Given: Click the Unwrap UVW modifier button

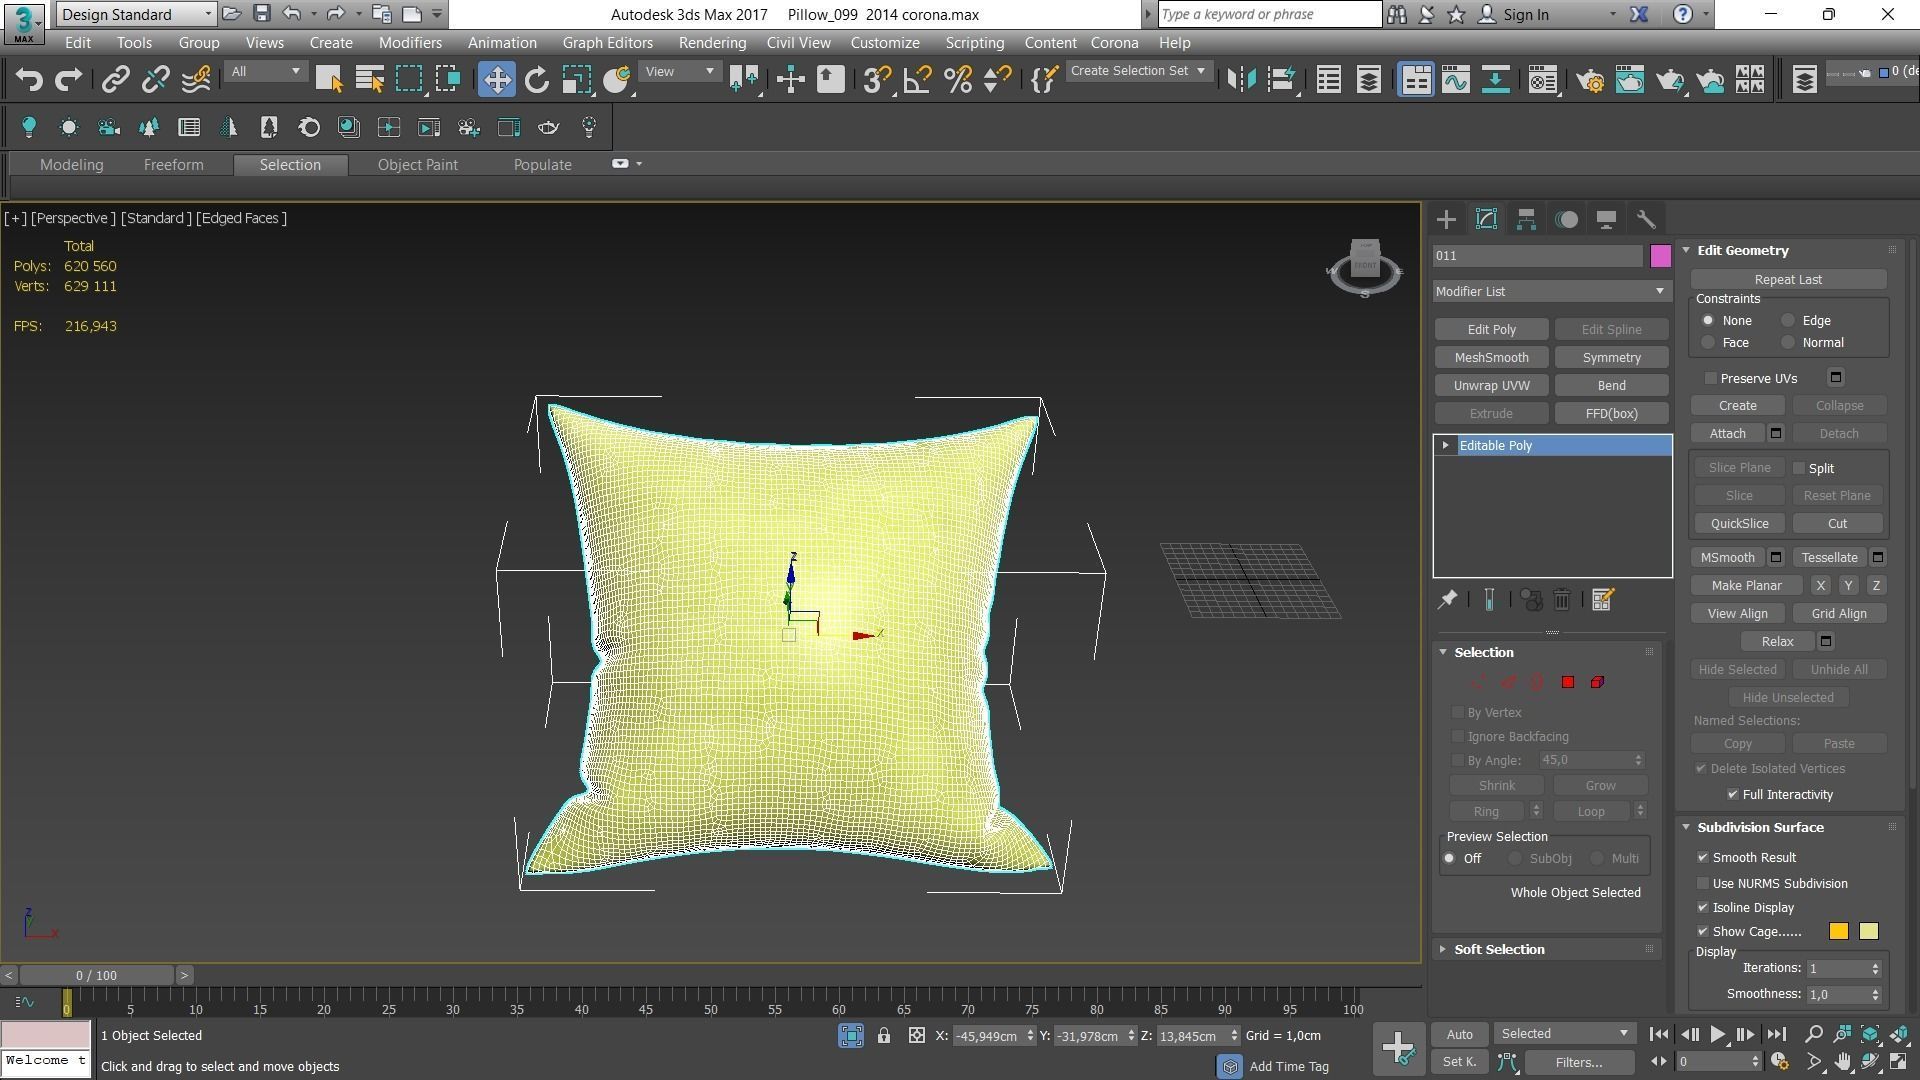Looking at the screenshot, I should pyautogui.click(x=1491, y=386).
